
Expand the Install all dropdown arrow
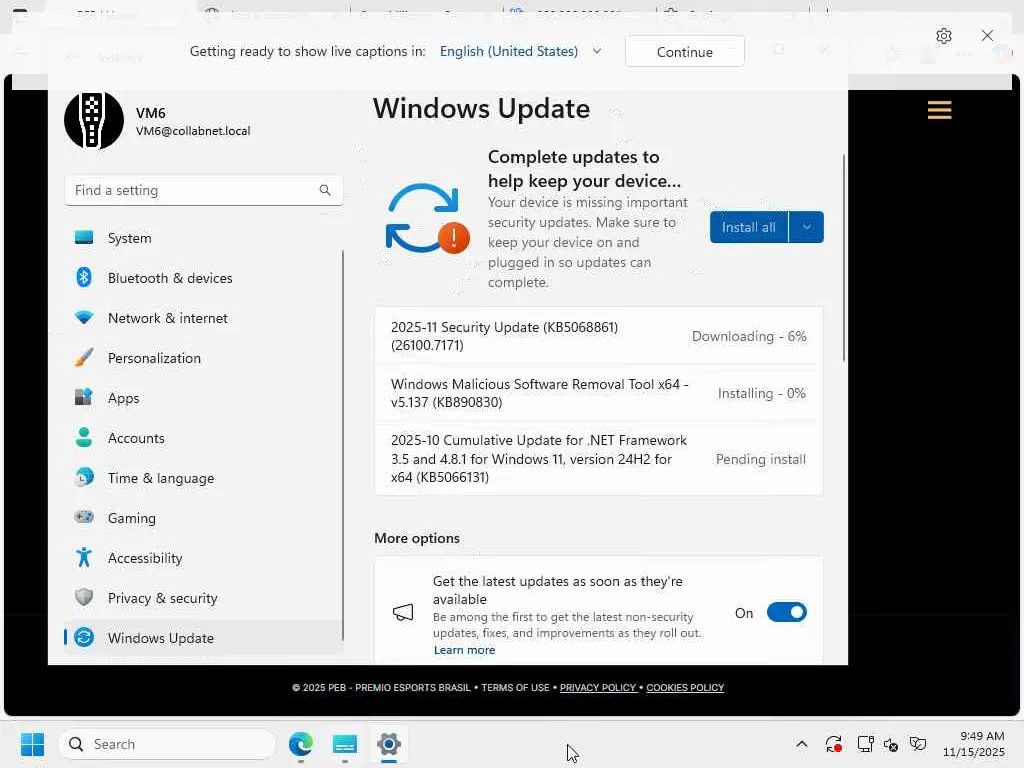point(807,227)
